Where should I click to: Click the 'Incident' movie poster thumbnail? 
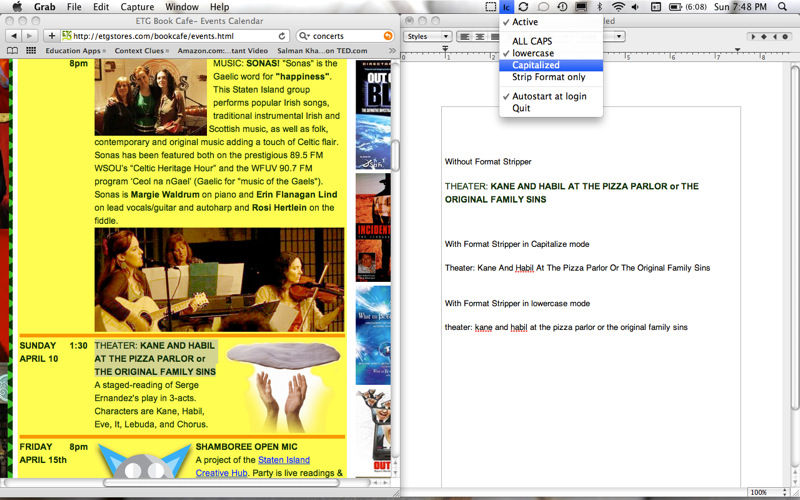point(373,228)
